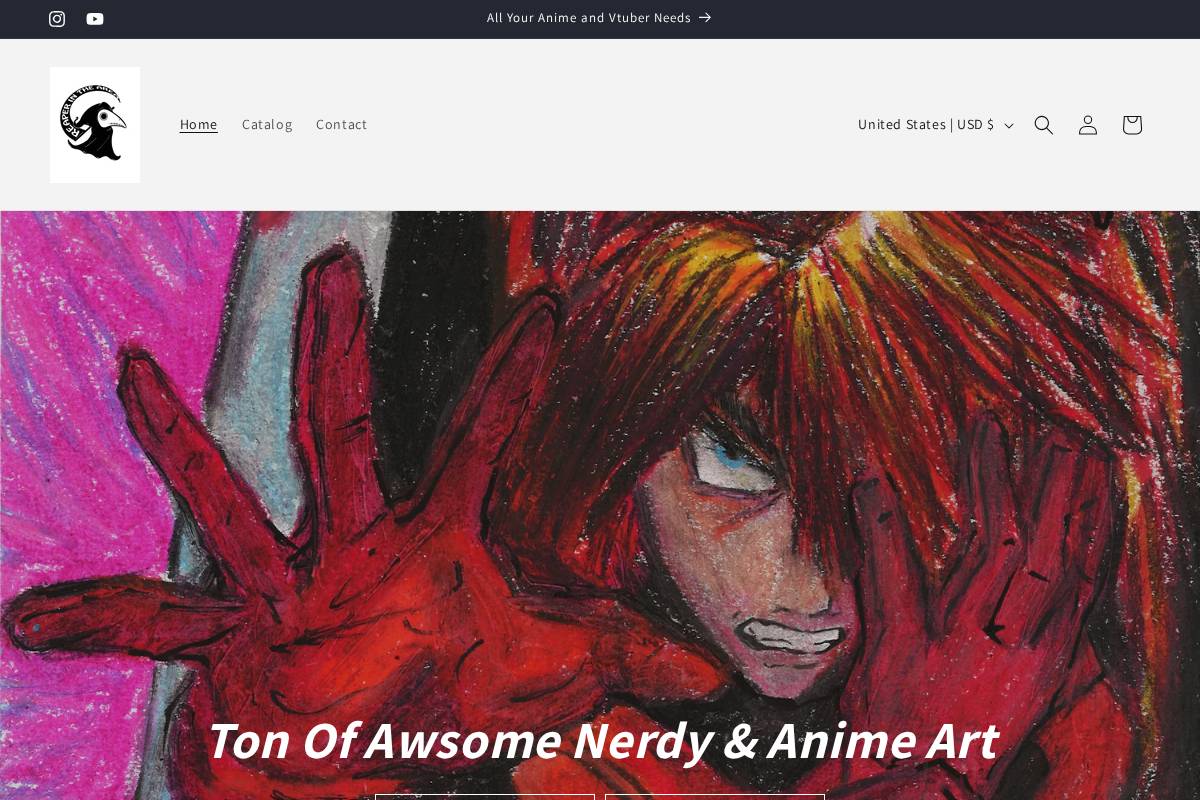
Task: Click the announcement banner arrow icon
Action: pos(705,17)
